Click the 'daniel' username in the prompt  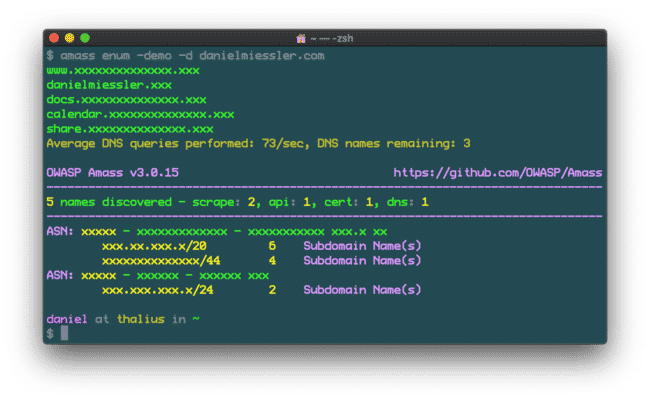point(67,319)
